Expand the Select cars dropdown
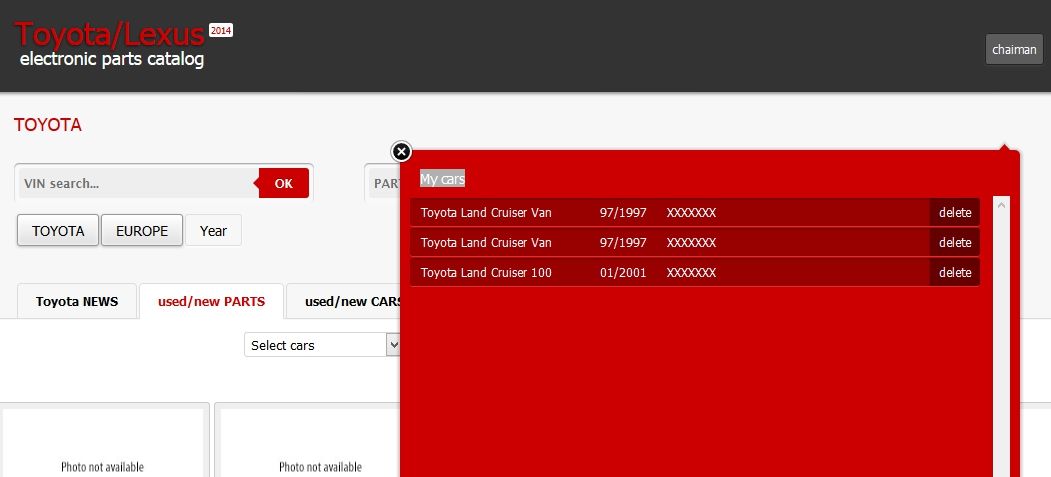This screenshot has width=1051, height=477. (322, 345)
